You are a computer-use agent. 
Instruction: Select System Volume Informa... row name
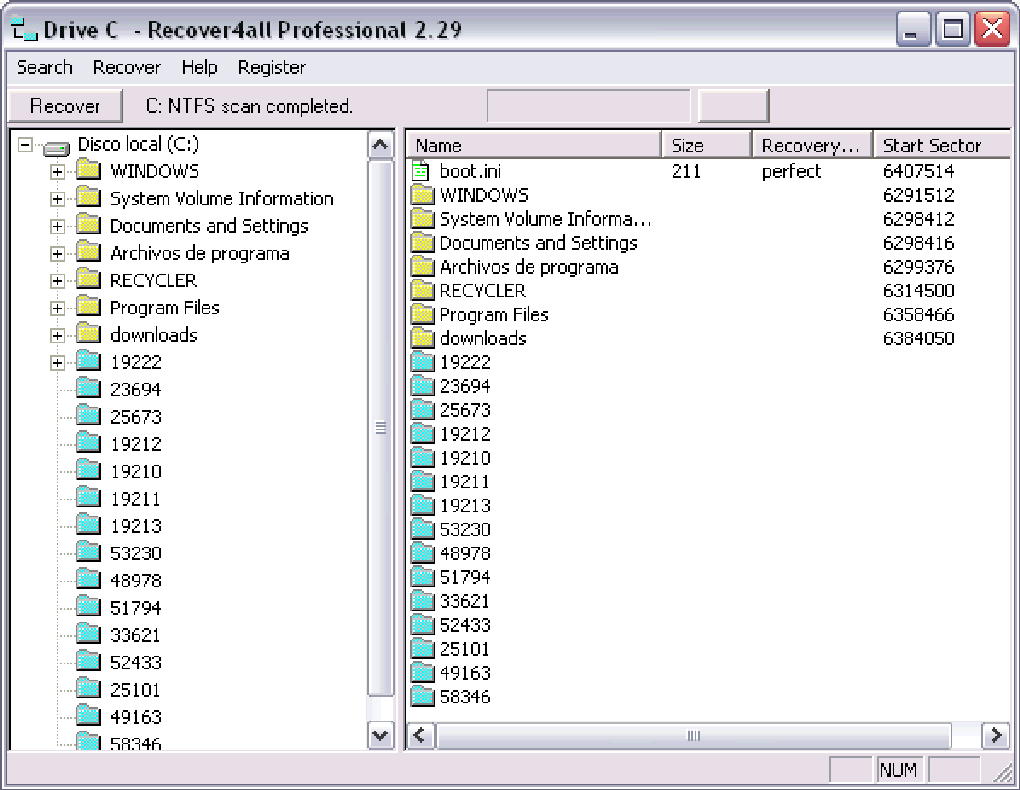545,219
